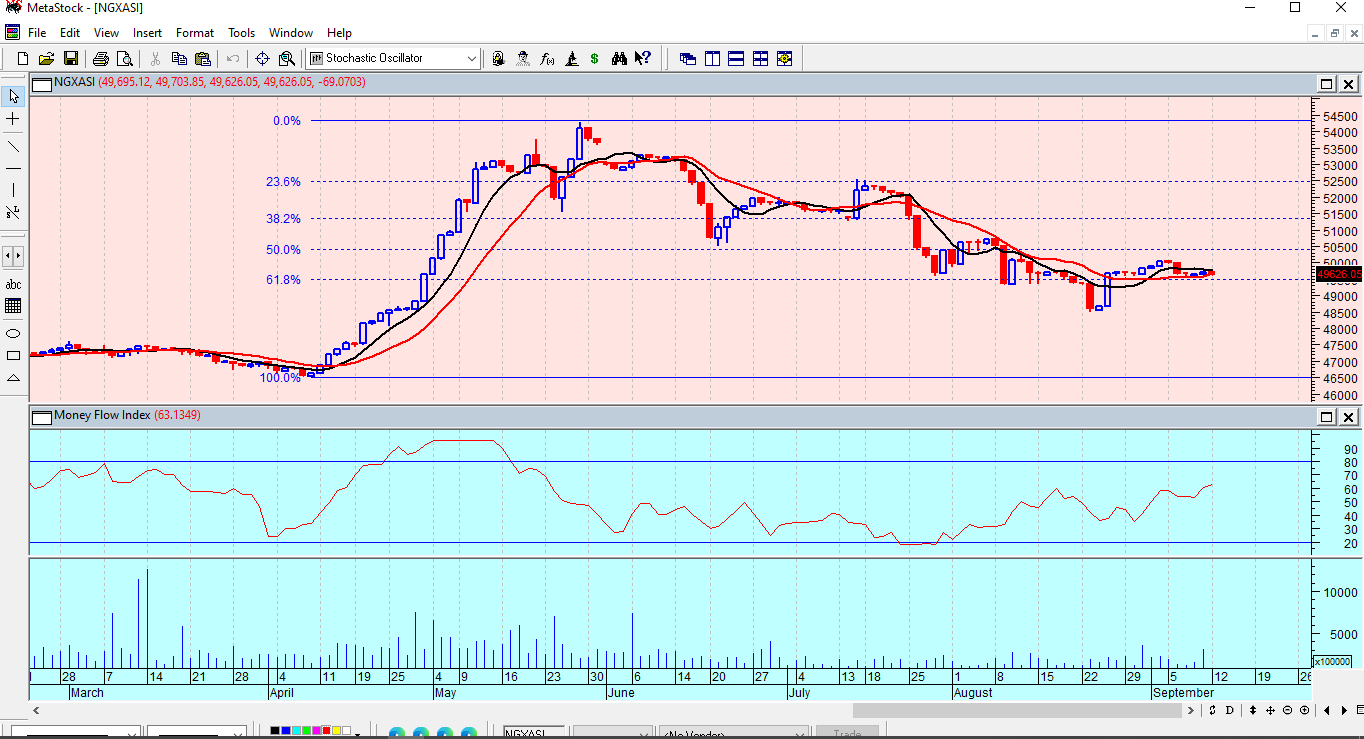Screen dimensions: 1364x739
Task: Open a file using the folder icon
Action: tap(46, 58)
